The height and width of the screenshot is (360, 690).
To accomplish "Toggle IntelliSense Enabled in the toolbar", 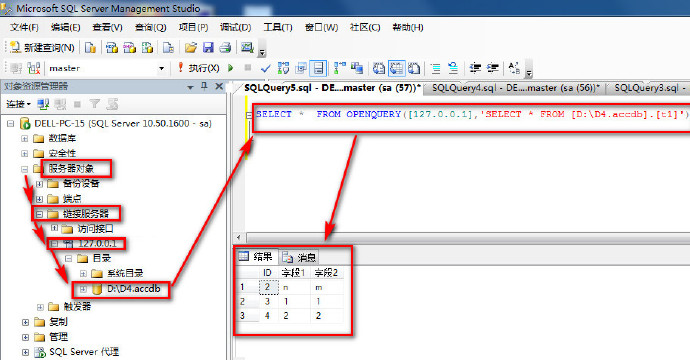I will click(318, 68).
